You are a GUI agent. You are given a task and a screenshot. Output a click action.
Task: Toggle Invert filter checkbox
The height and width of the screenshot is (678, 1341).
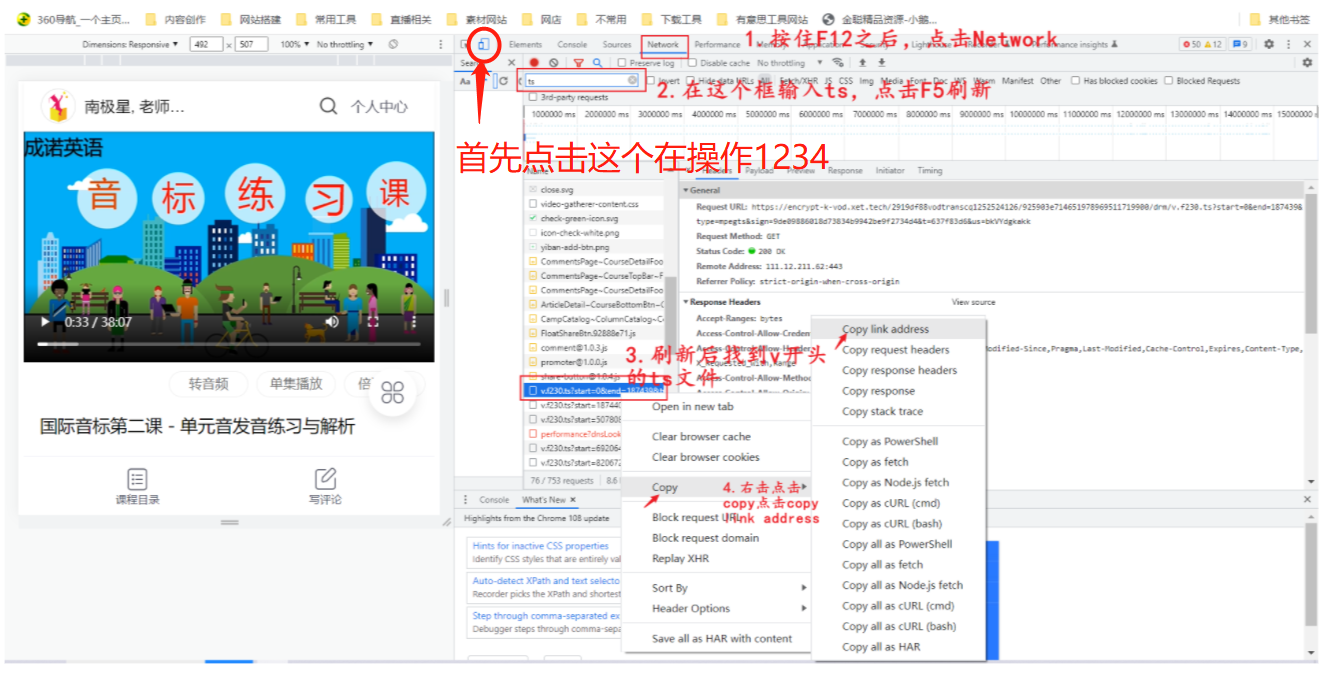[x=650, y=80]
